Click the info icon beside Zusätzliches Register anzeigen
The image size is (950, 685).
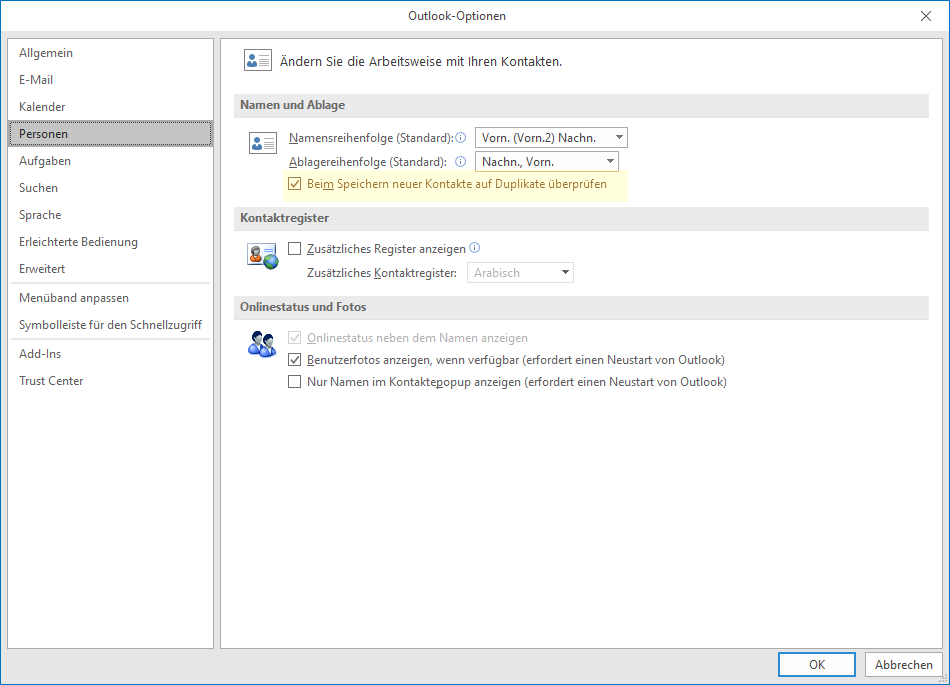(x=475, y=247)
